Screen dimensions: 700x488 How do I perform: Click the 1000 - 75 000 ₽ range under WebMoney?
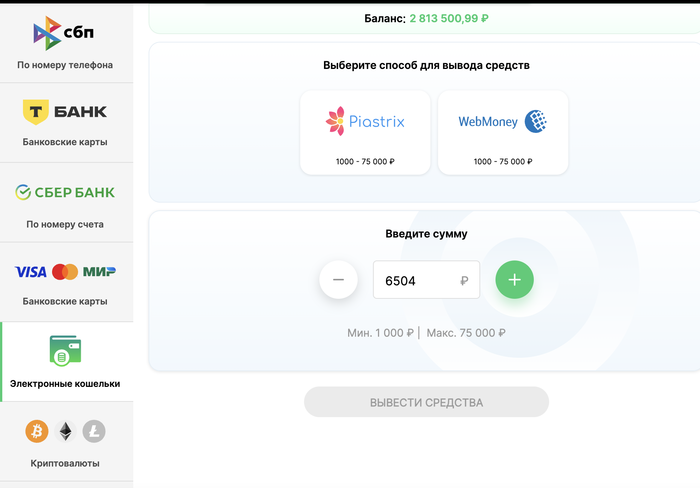[x=503, y=162]
